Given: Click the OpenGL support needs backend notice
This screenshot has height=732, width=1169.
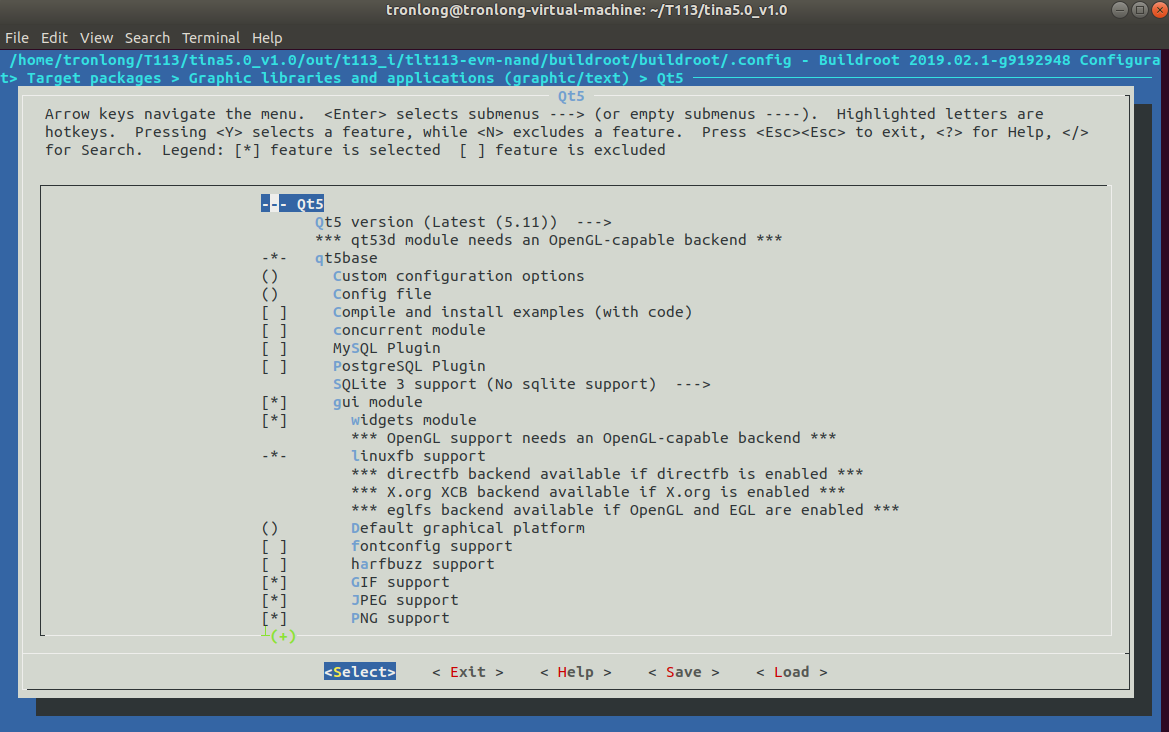Looking at the screenshot, I should pyautogui.click(x=593, y=438).
